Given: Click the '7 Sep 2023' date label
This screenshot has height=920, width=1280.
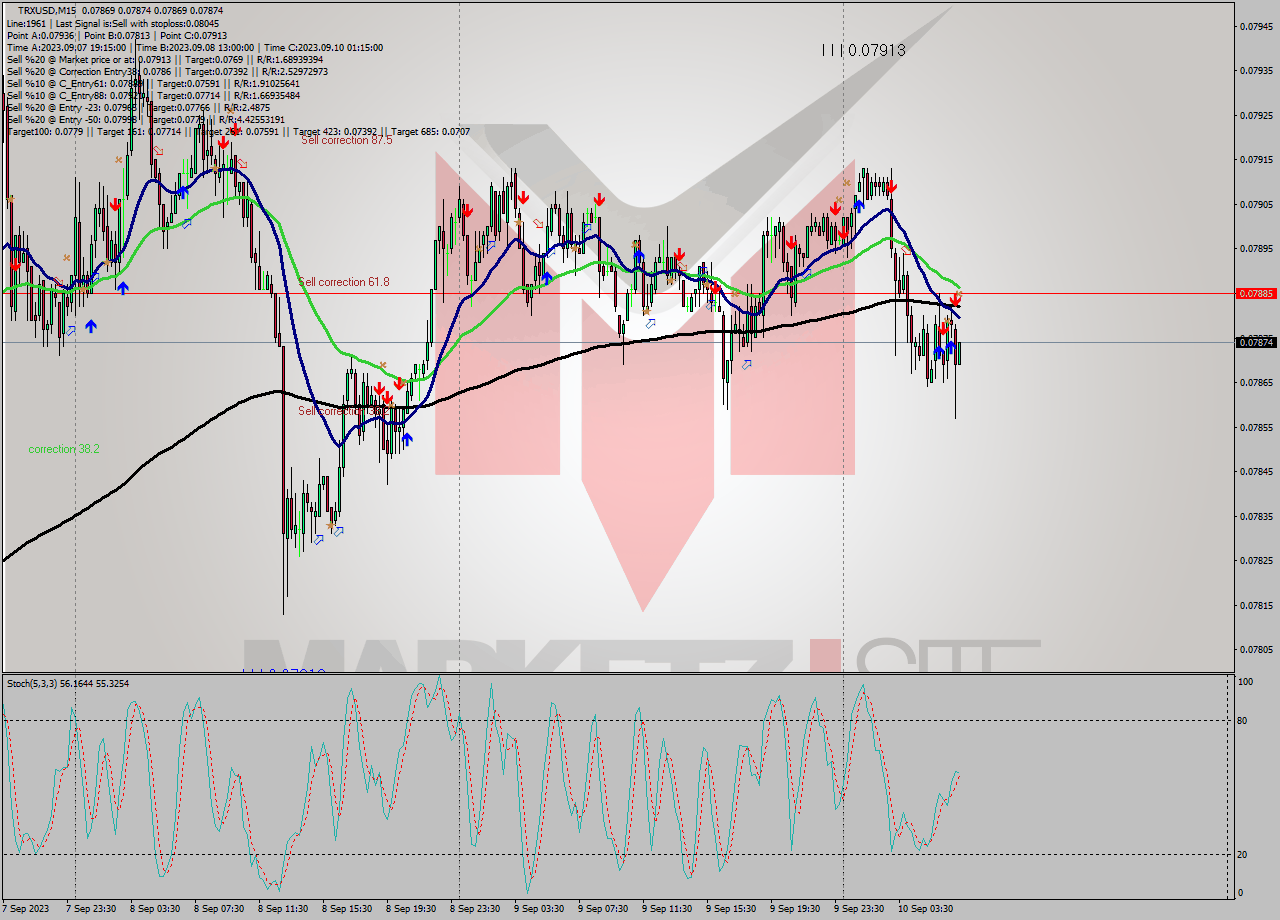Looking at the screenshot, I should click(x=26, y=909).
